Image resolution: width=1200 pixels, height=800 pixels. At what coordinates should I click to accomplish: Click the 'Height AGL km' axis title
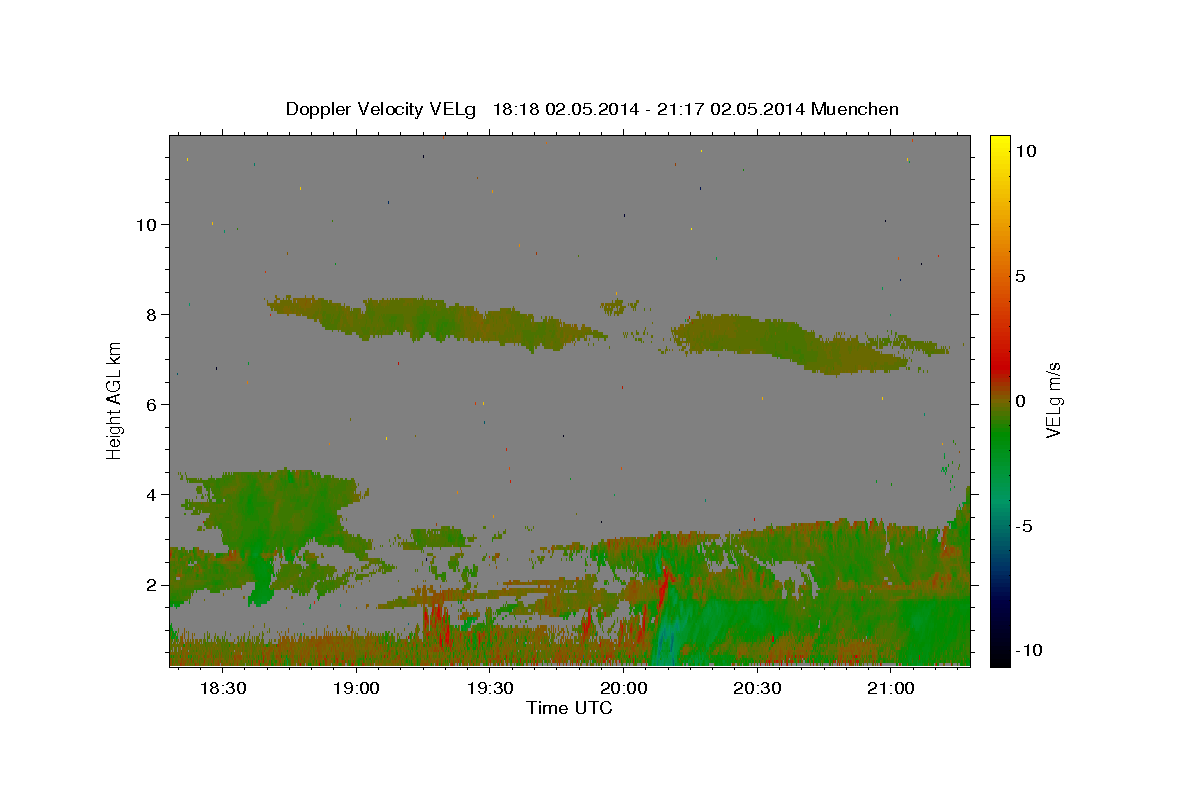(x=114, y=400)
